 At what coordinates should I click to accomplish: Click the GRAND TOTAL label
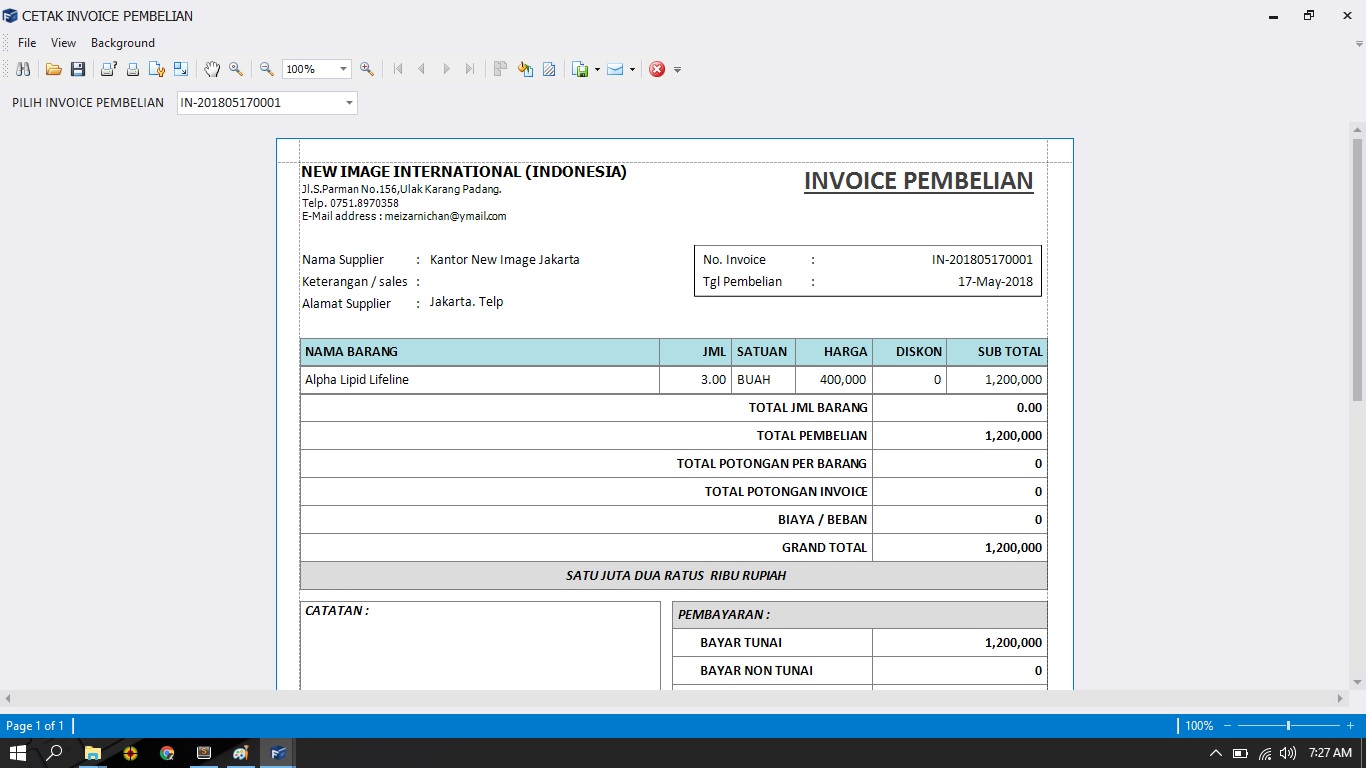(824, 548)
